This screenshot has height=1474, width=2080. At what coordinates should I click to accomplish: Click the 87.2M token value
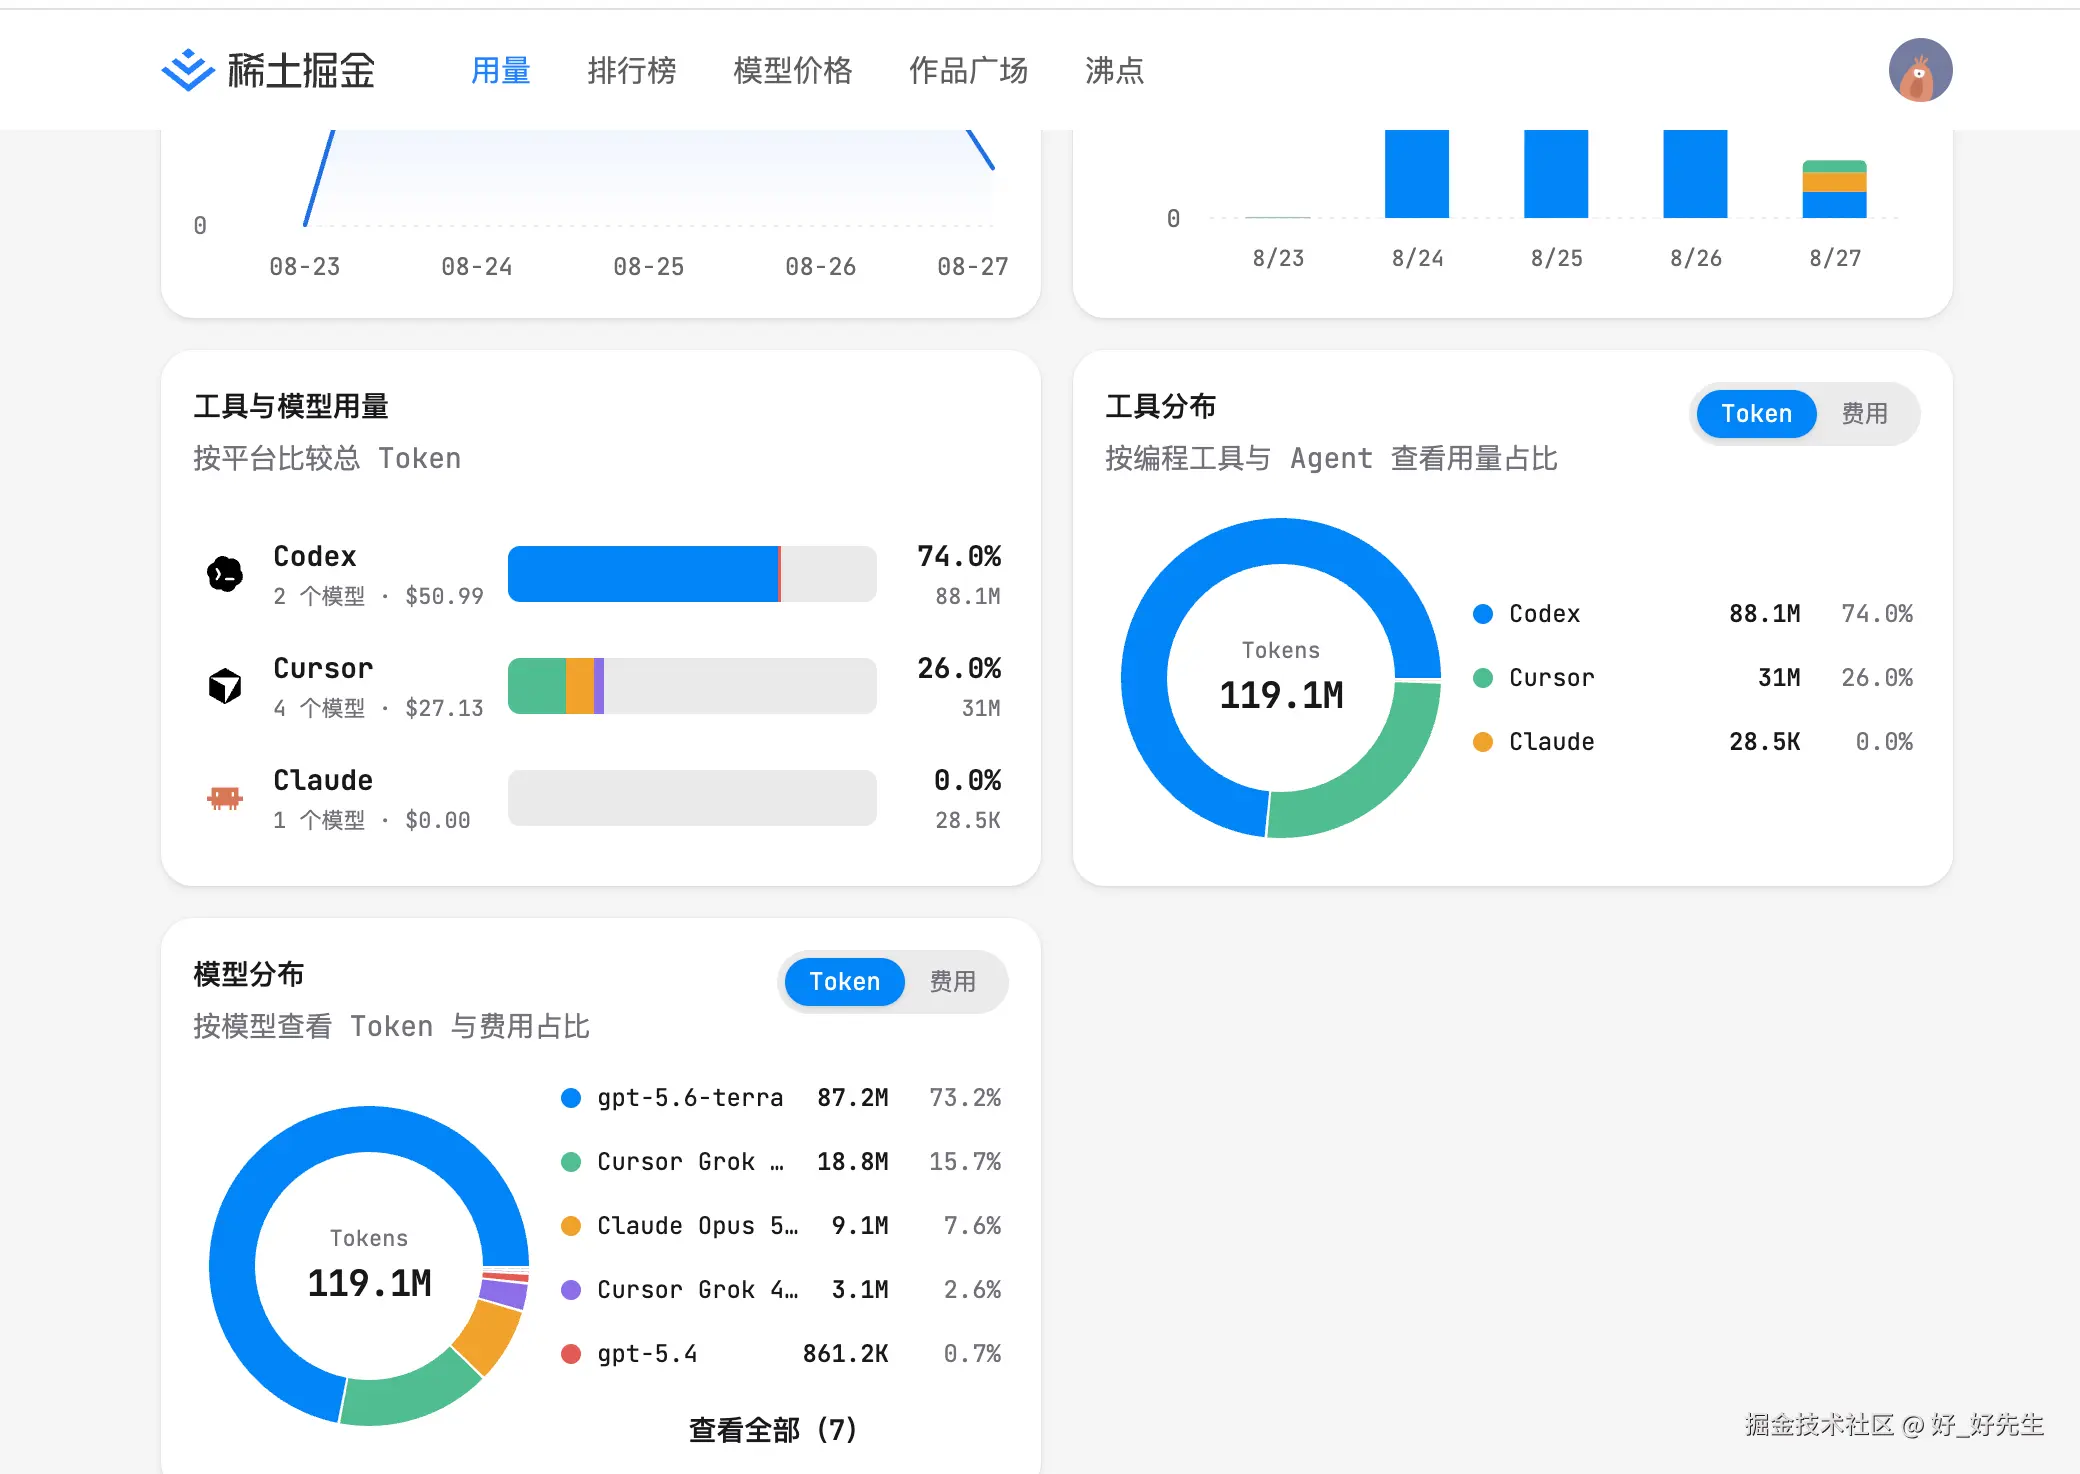[853, 1098]
